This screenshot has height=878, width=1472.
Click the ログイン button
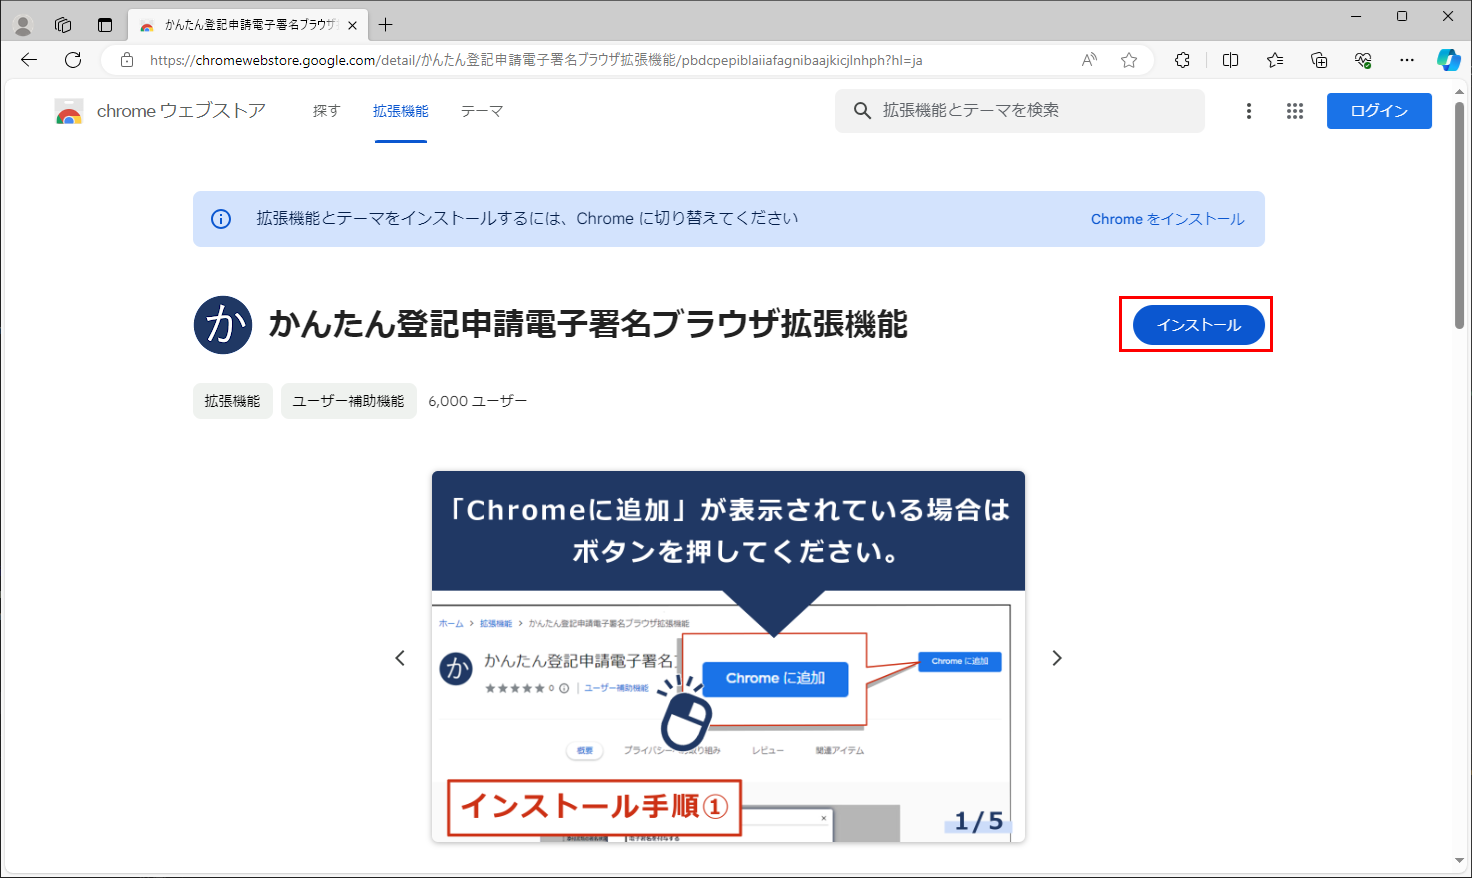[x=1379, y=111]
